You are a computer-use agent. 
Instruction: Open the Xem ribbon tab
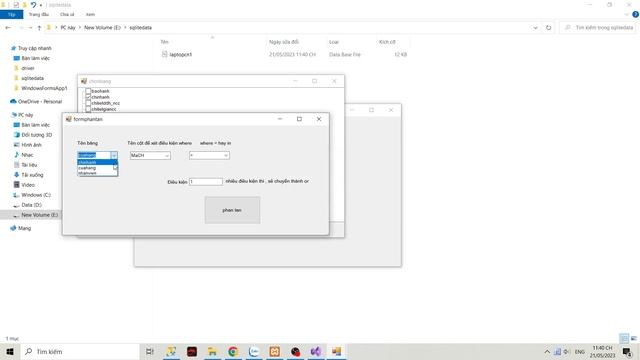coord(90,14)
